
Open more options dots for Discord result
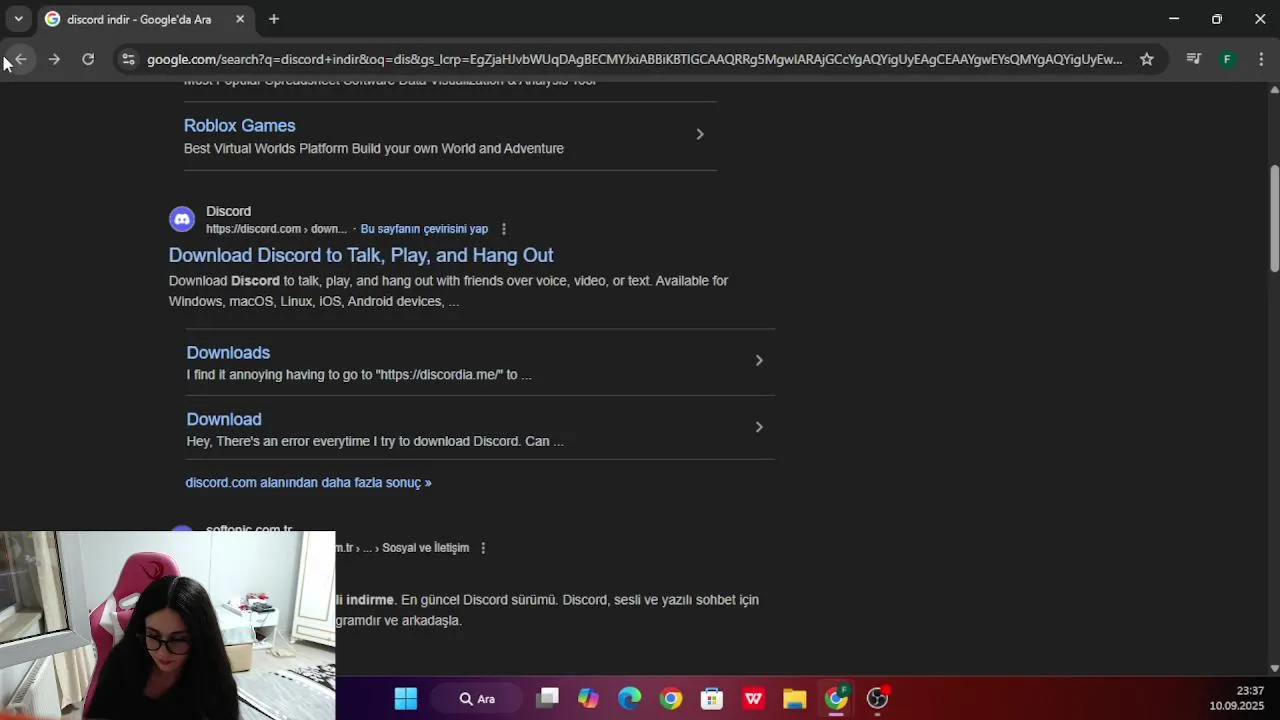(503, 229)
